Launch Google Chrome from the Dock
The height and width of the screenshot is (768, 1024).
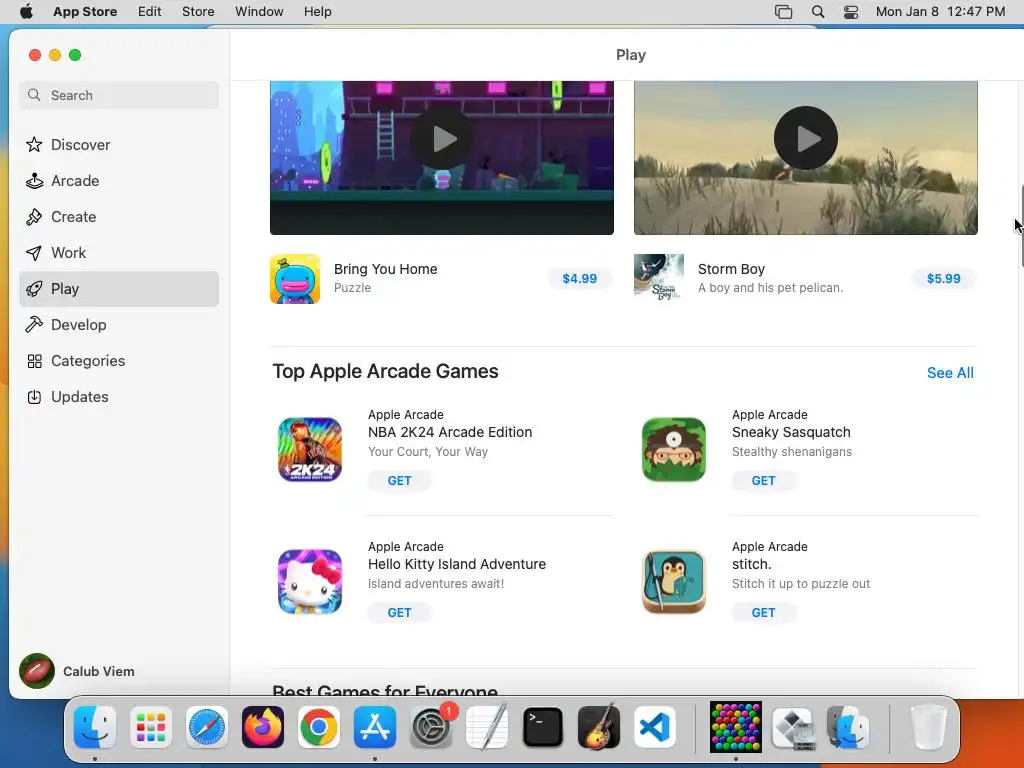(319, 727)
